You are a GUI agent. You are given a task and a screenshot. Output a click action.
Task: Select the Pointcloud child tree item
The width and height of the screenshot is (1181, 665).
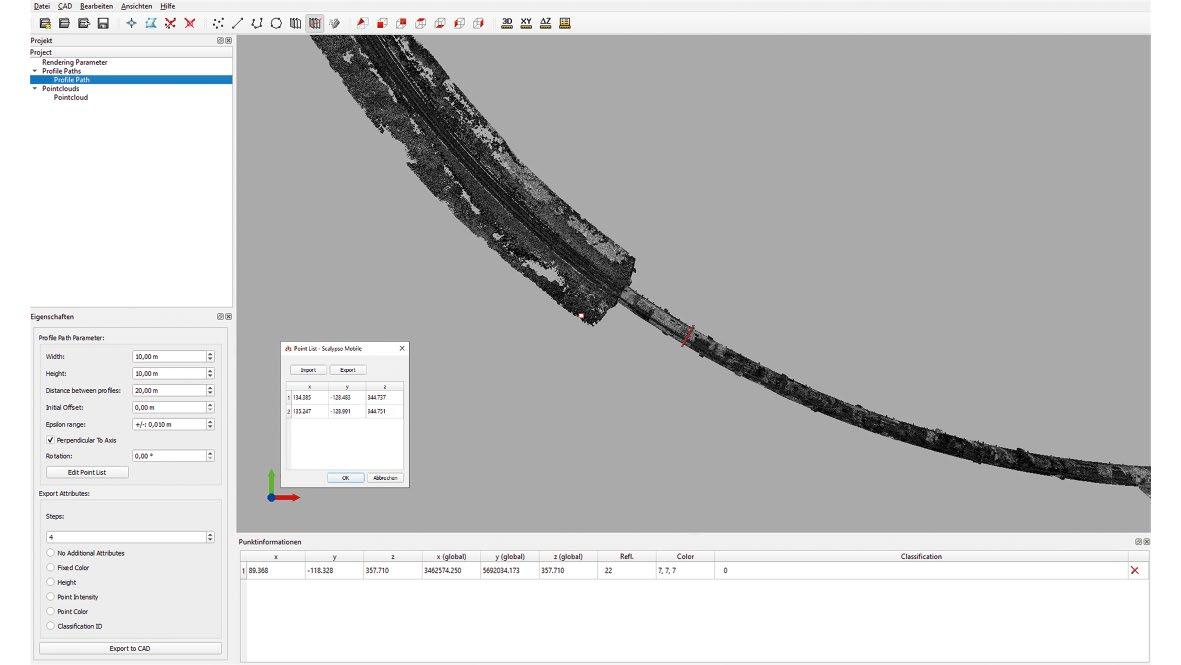click(x=71, y=97)
